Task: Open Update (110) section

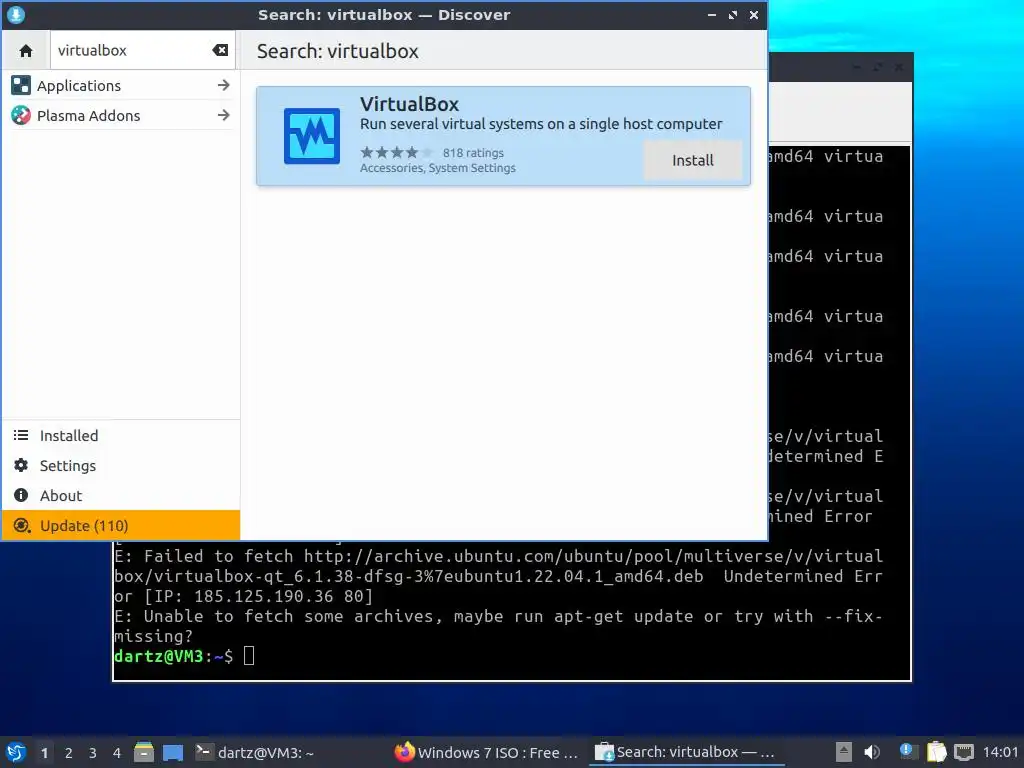Action: click(x=121, y=526)
